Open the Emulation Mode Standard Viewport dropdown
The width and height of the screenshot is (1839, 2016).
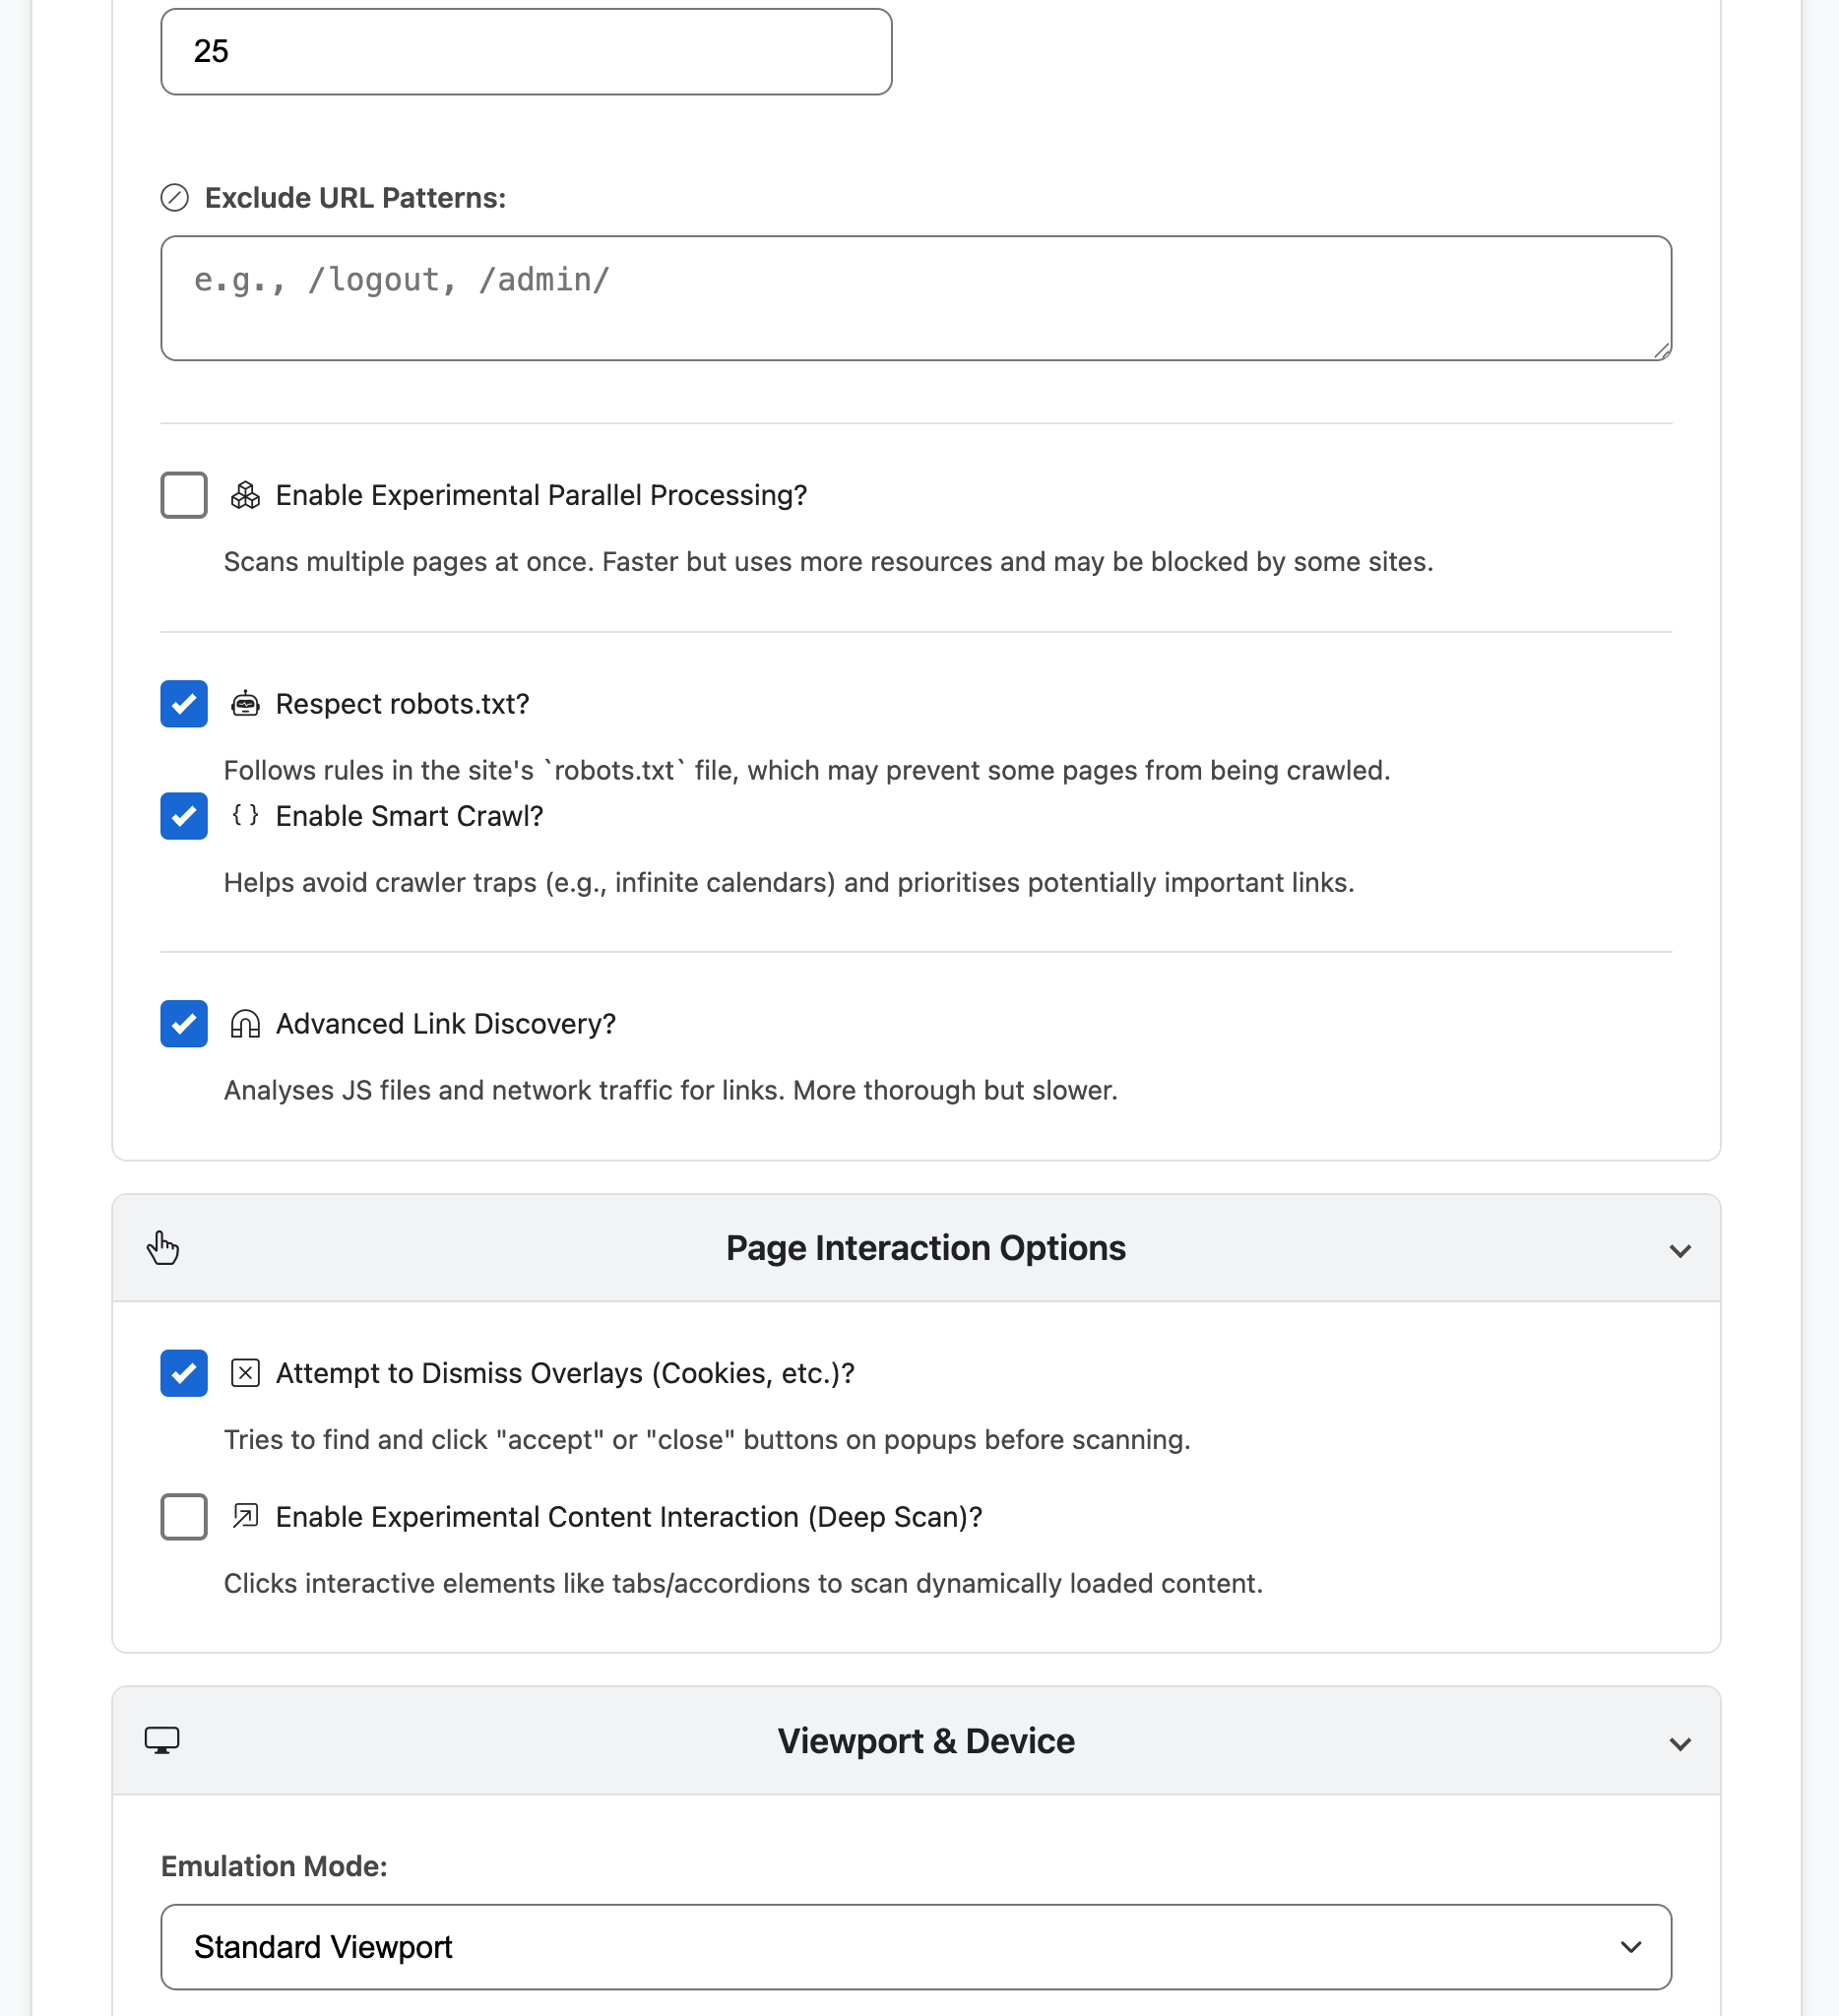click(915, 1947)
